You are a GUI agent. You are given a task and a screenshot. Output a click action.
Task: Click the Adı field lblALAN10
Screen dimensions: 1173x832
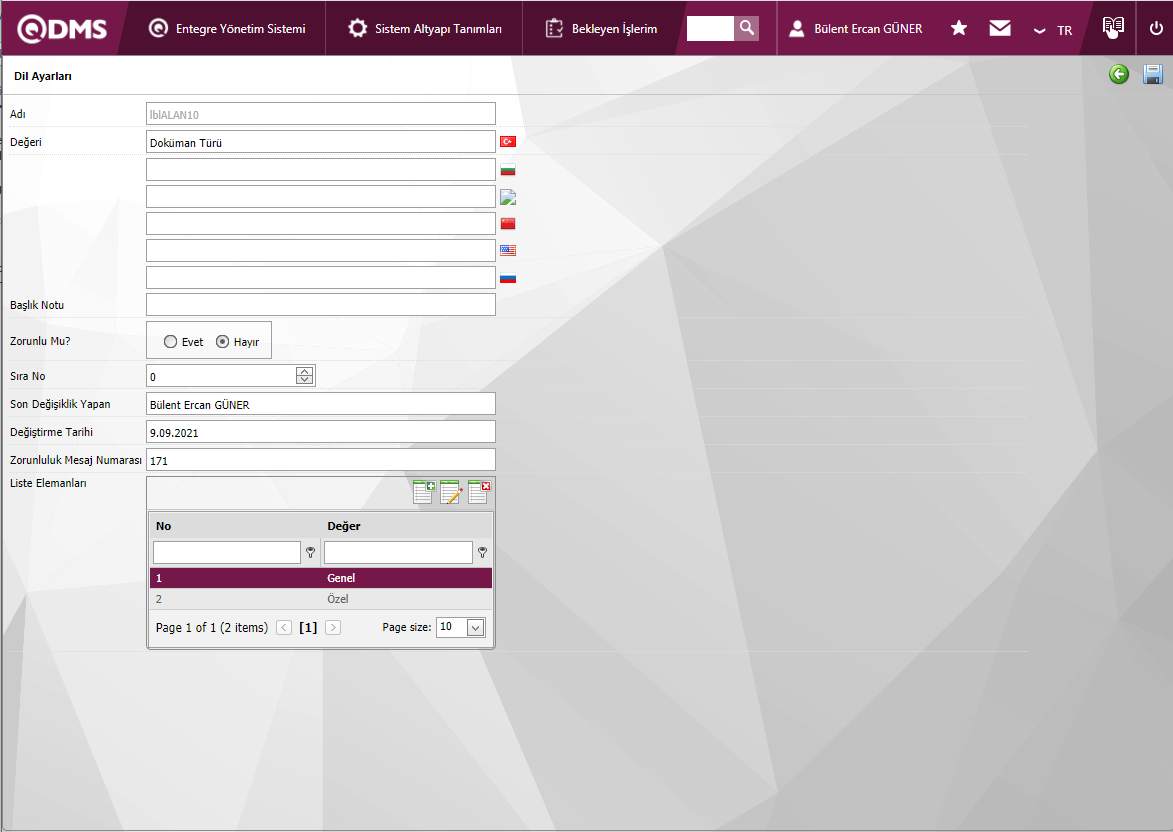coord(321,114)
